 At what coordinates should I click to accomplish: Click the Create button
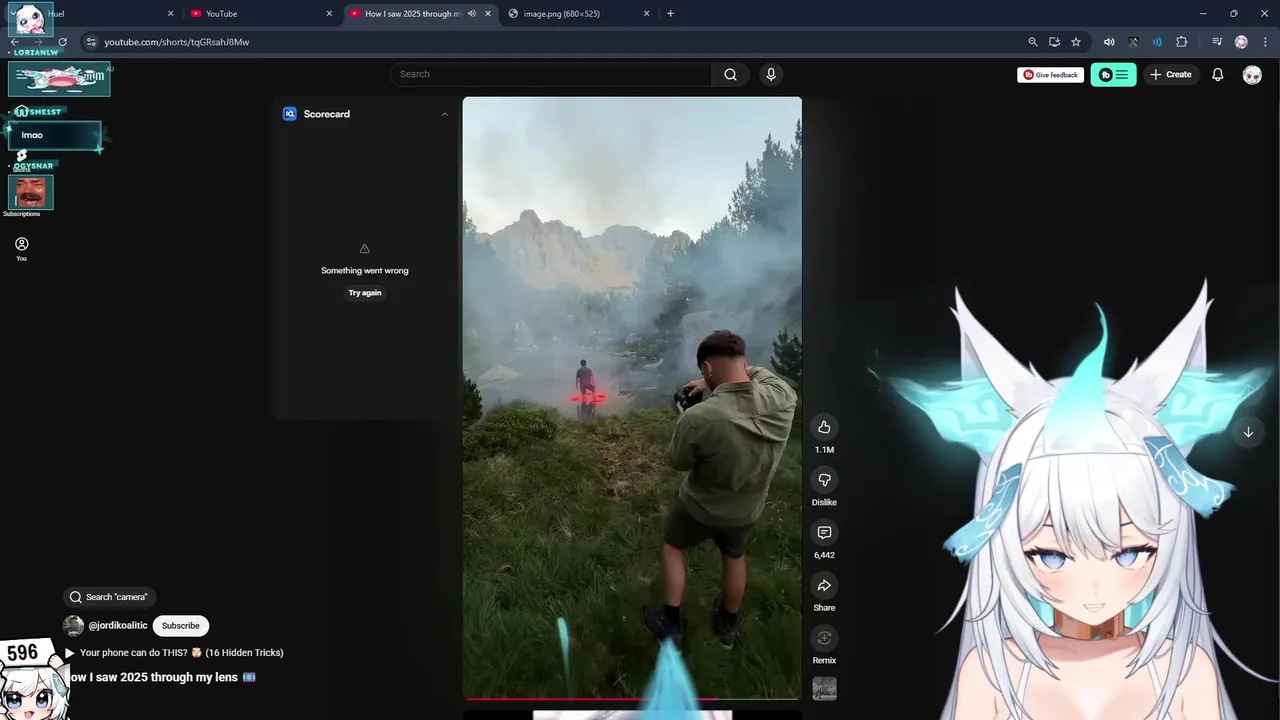click(x=1171, y=74)
